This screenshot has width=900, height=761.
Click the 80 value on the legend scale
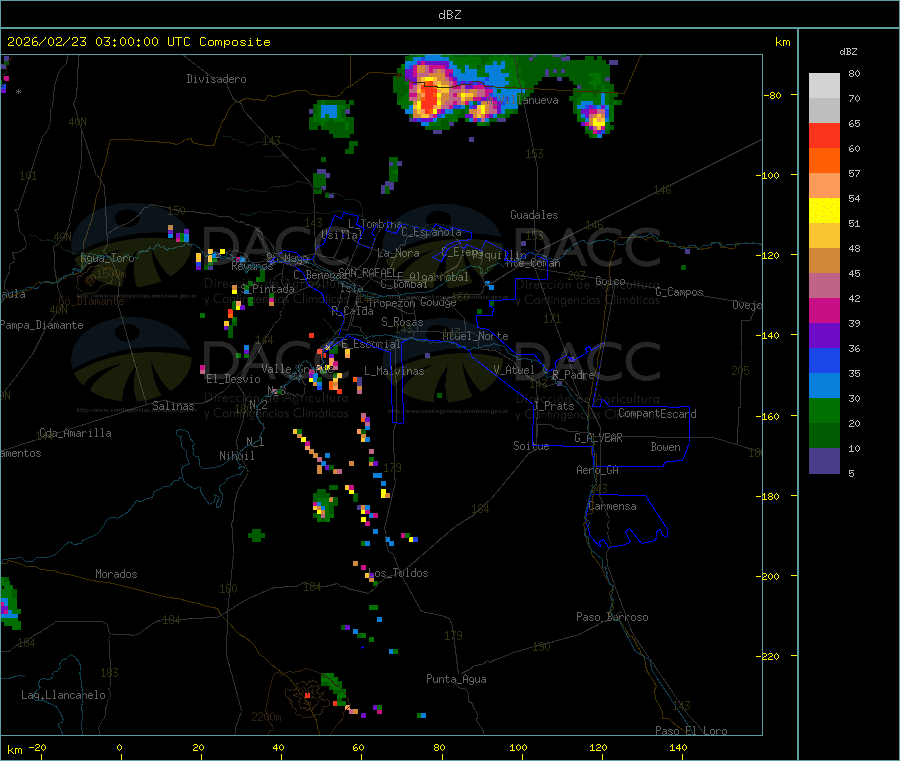pos(854,73)
